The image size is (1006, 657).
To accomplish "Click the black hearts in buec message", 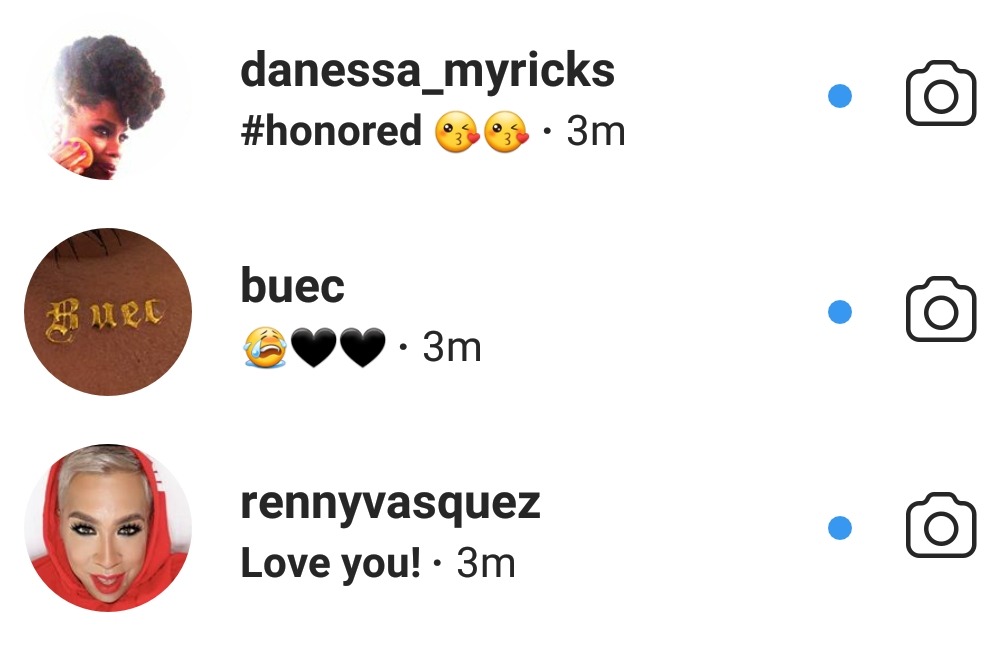I will [x=338, y=349].
